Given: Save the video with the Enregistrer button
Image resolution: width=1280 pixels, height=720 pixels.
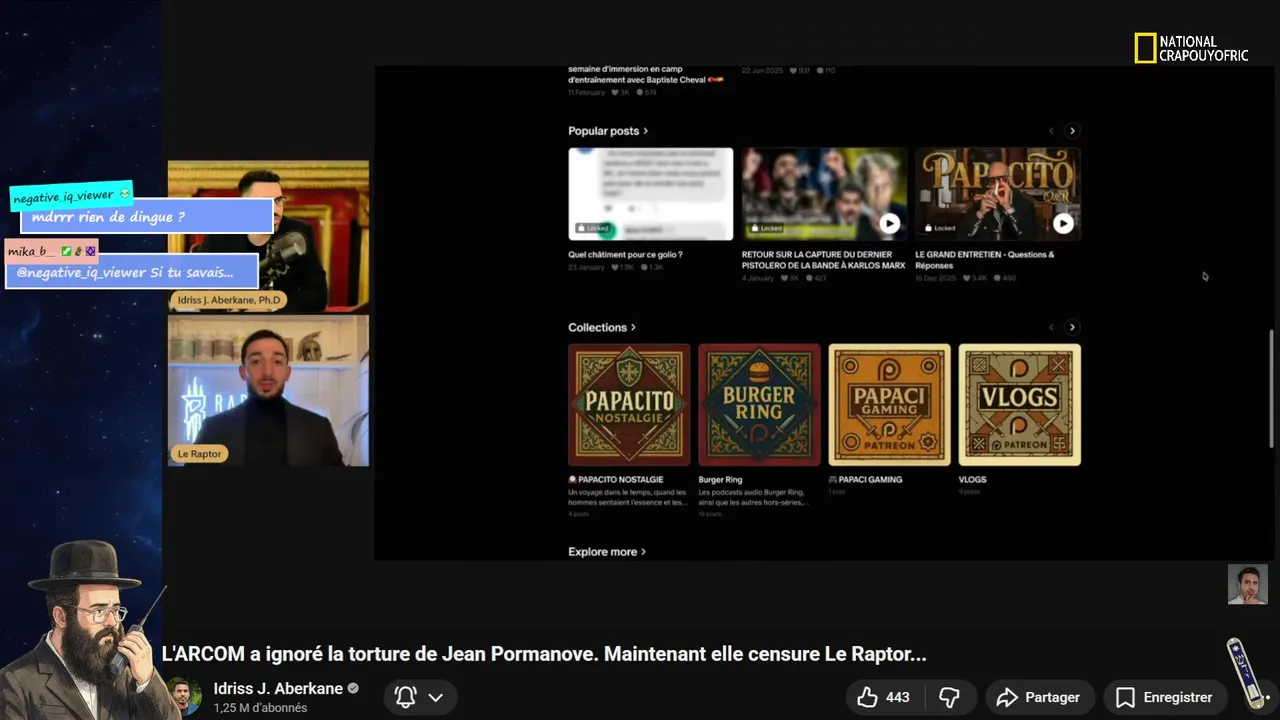Looking at the screenshot, I should 1164,697.
